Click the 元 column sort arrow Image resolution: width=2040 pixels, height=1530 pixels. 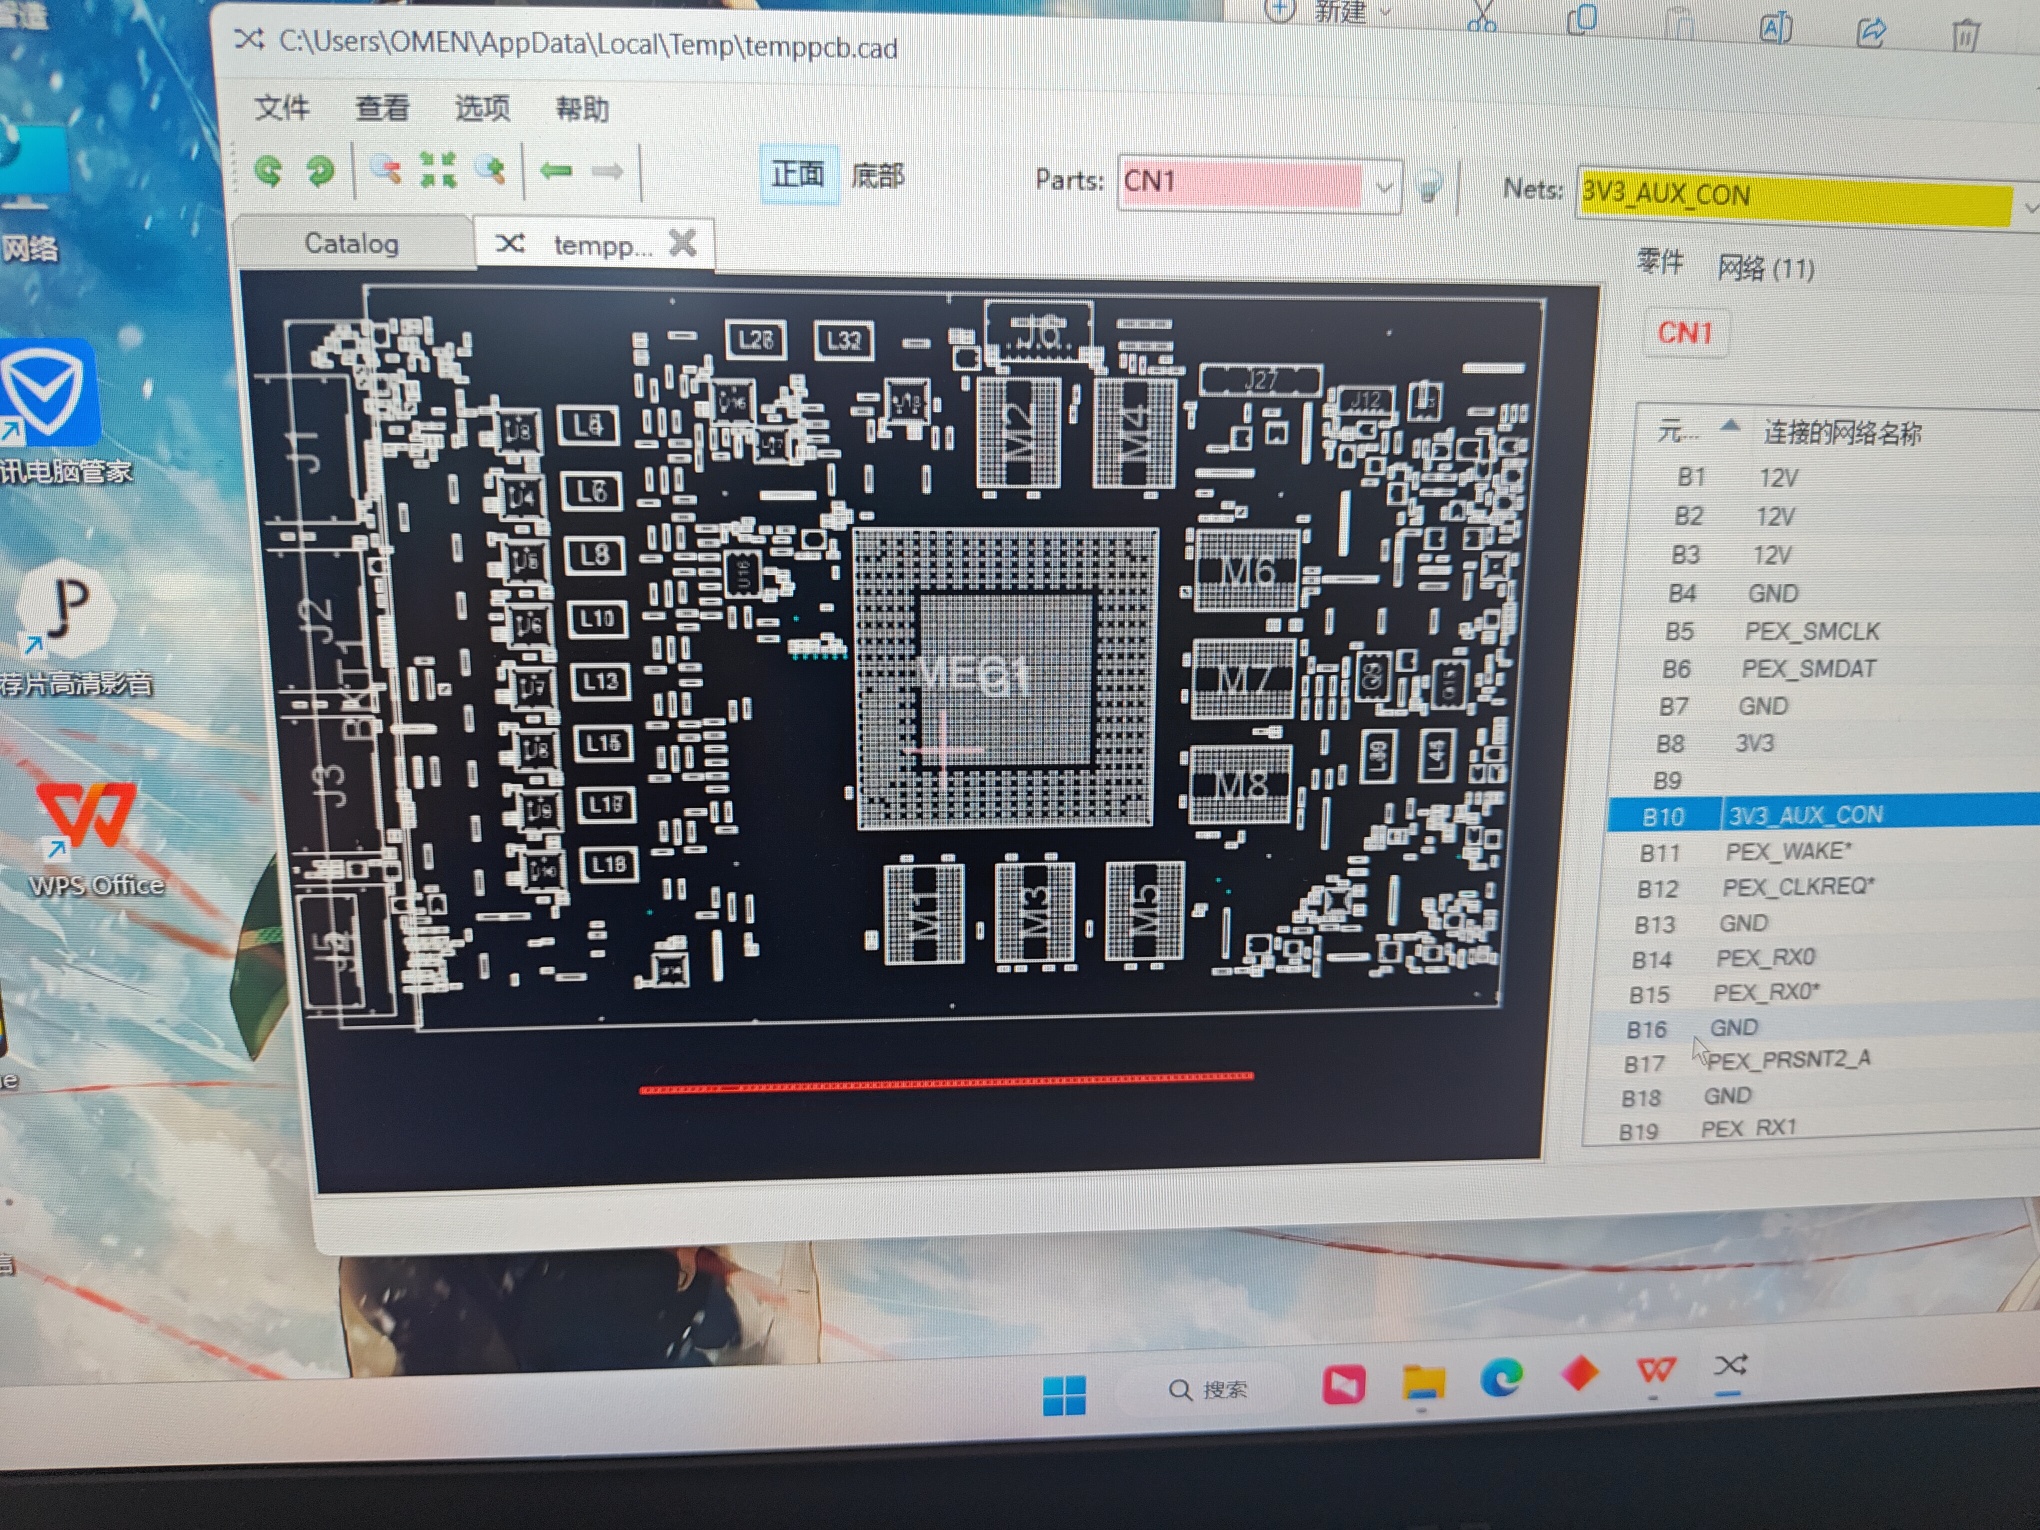(x=1729, y=426)
